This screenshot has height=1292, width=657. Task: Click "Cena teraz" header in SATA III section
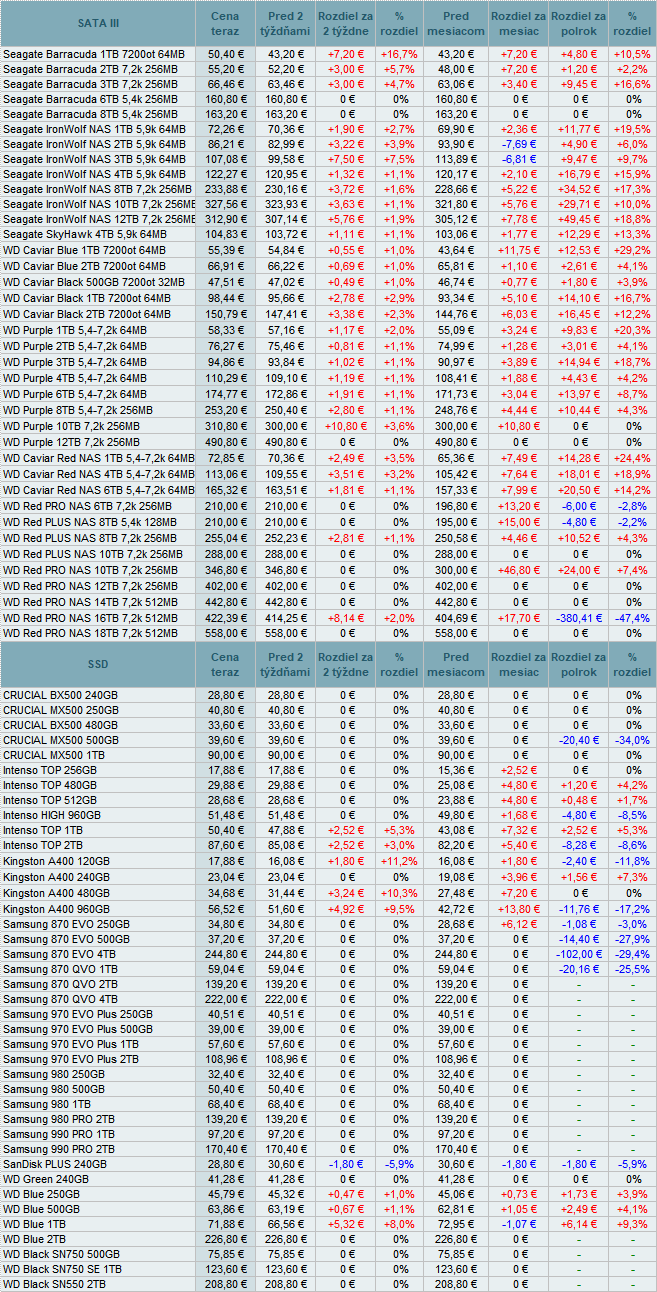tap(225, 23)
